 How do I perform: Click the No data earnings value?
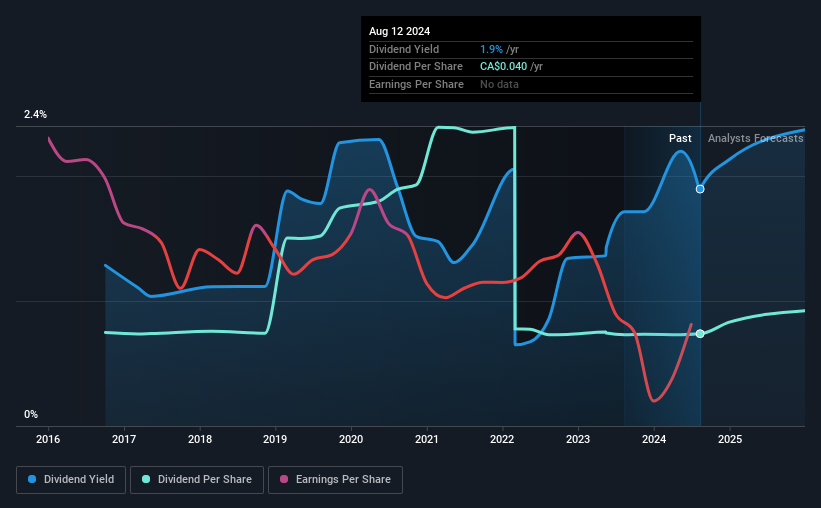pos(499,84)
